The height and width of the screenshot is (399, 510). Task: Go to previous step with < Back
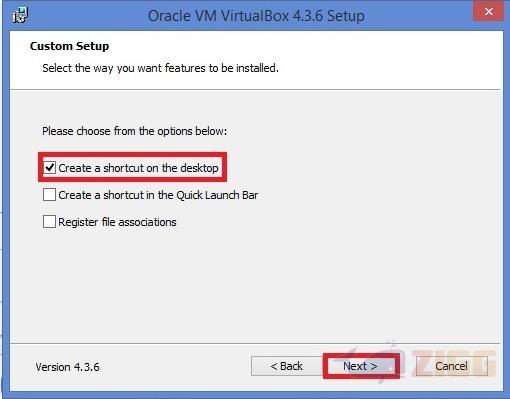coord(287,366)
